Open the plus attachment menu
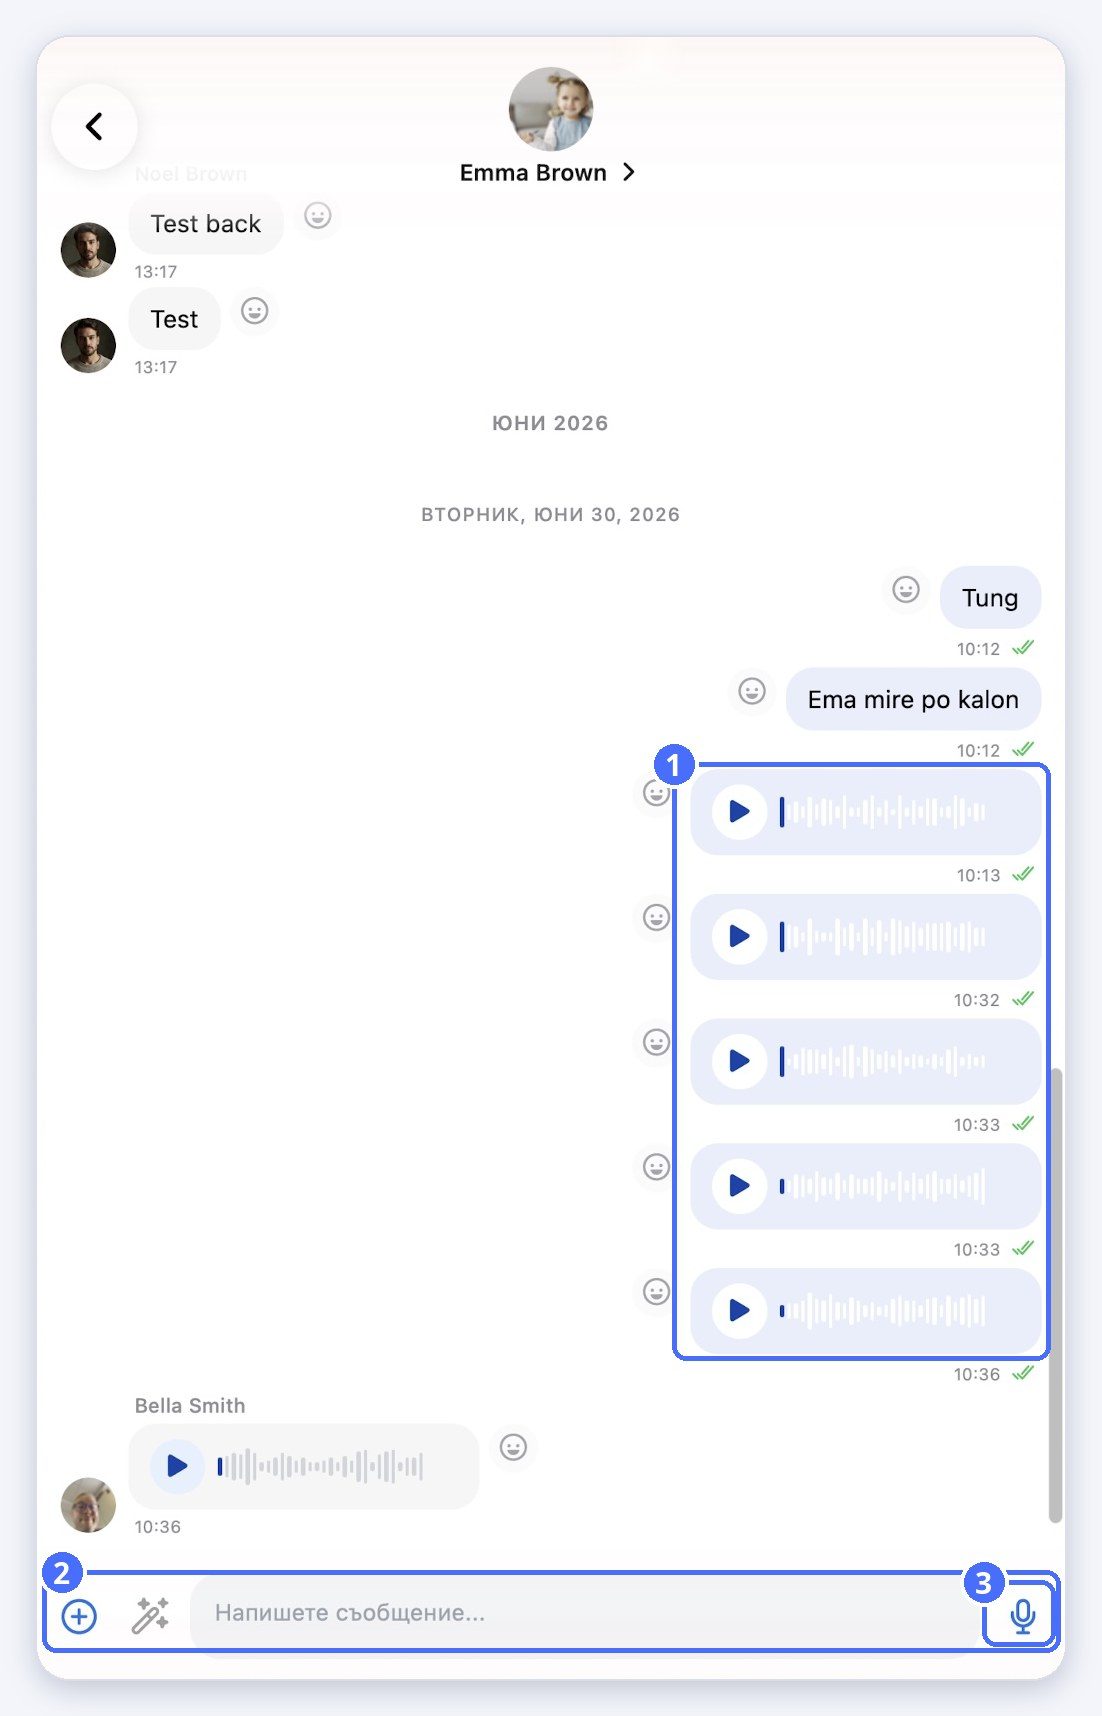Viewport: 1102px width, 1716px height. tap(79, 1616)
